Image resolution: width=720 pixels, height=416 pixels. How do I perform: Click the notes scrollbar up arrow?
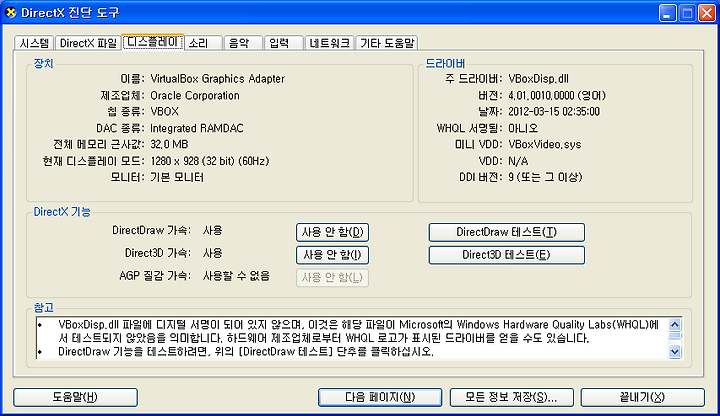[x=675, y=325]
